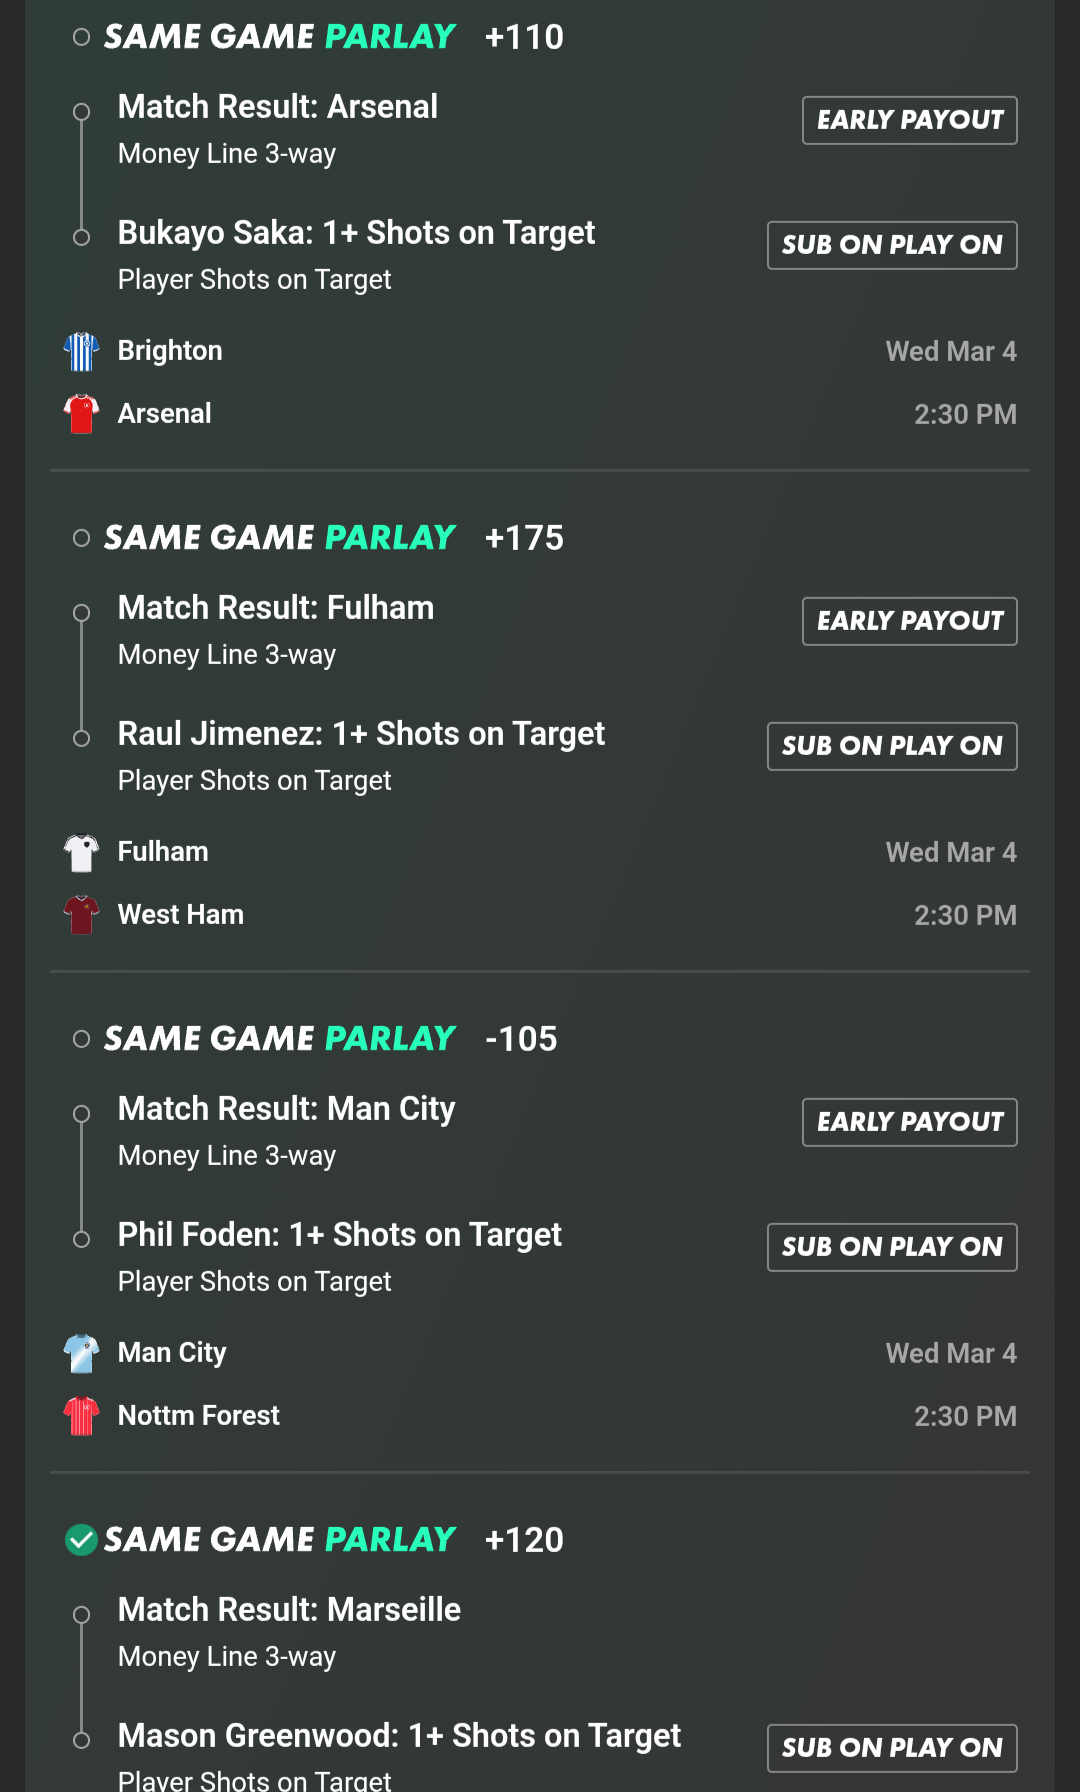Viewport: 1080px width, 1792px height.
Task: Click the Arsenal red jersey icon
Action: pyautogui.click(x=81, y=414)
